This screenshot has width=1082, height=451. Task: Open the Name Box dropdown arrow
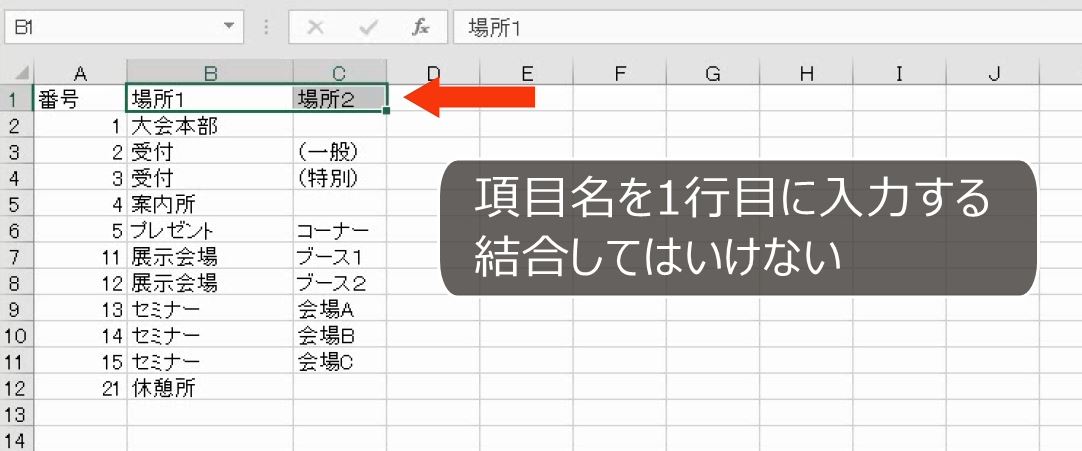click(x=229, y=27)
